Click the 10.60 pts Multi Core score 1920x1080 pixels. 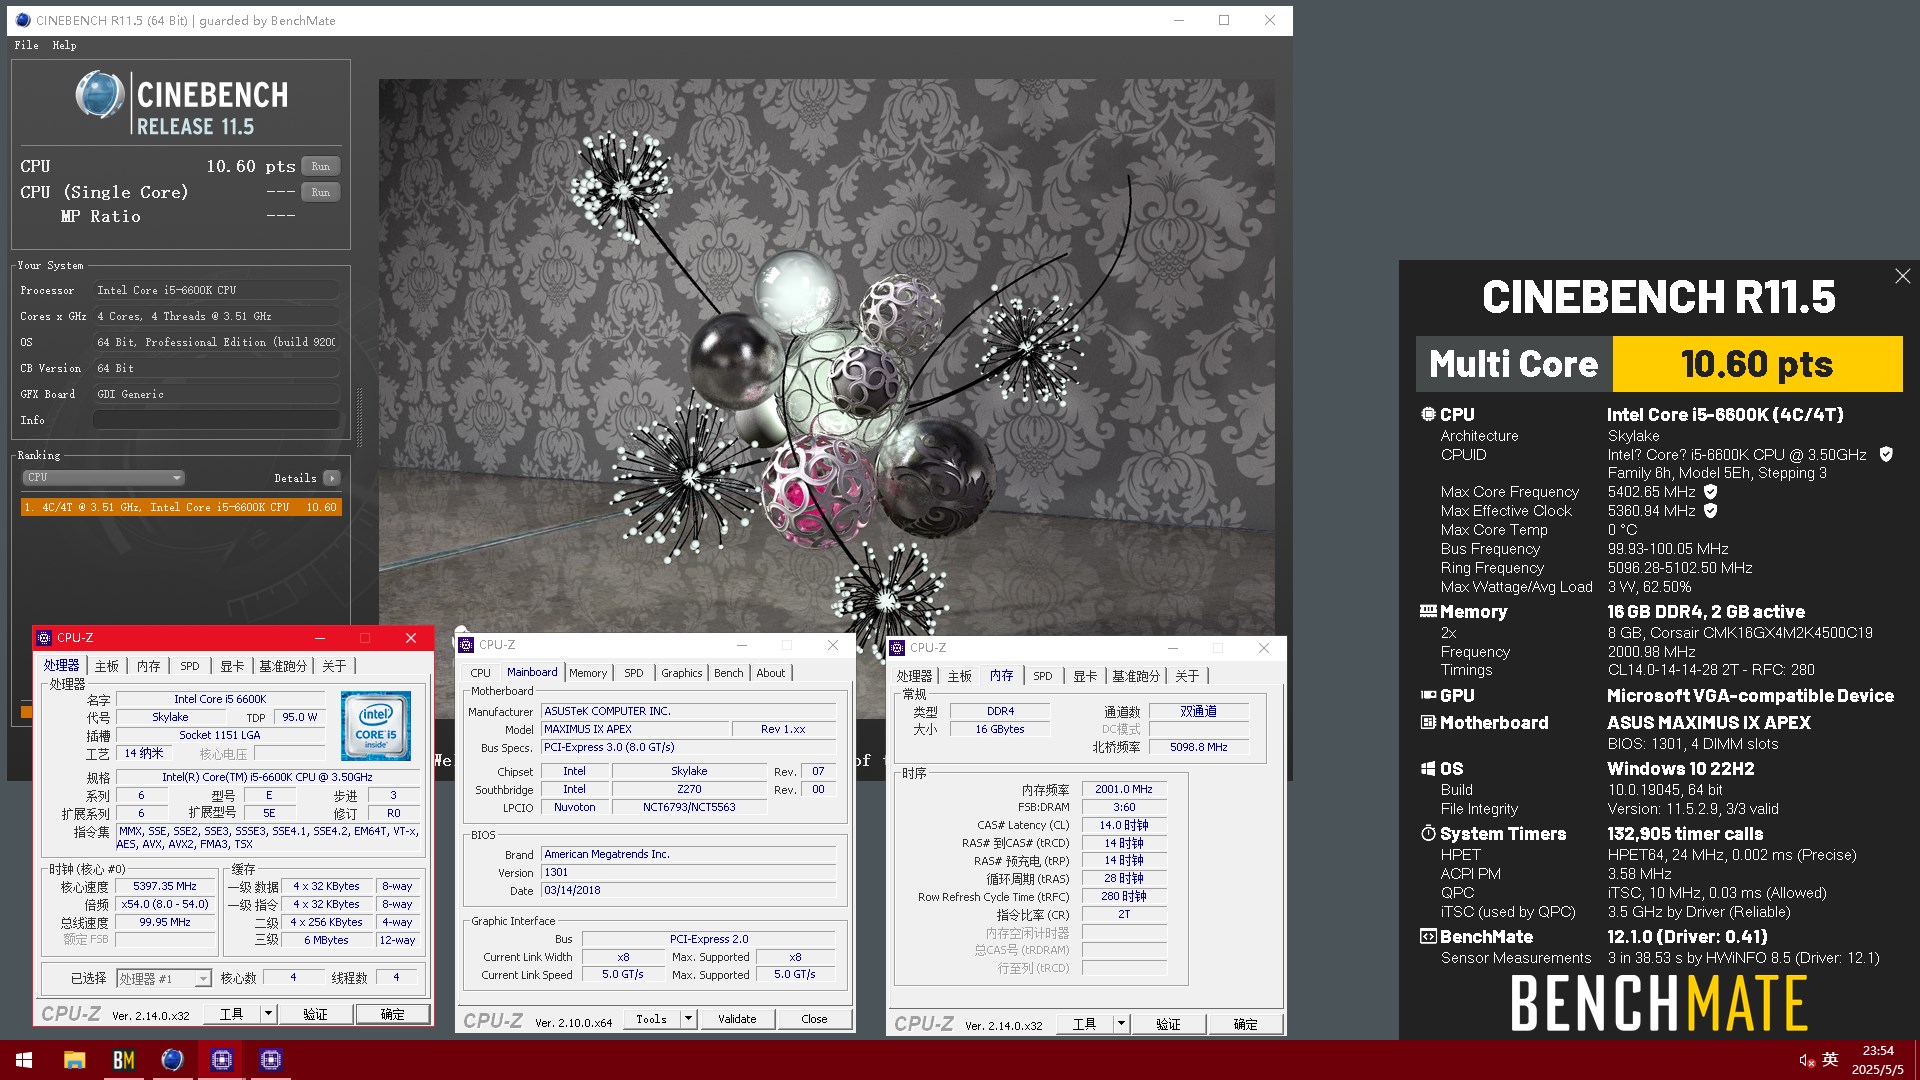pyautogui.click(x=1757, y=364)
